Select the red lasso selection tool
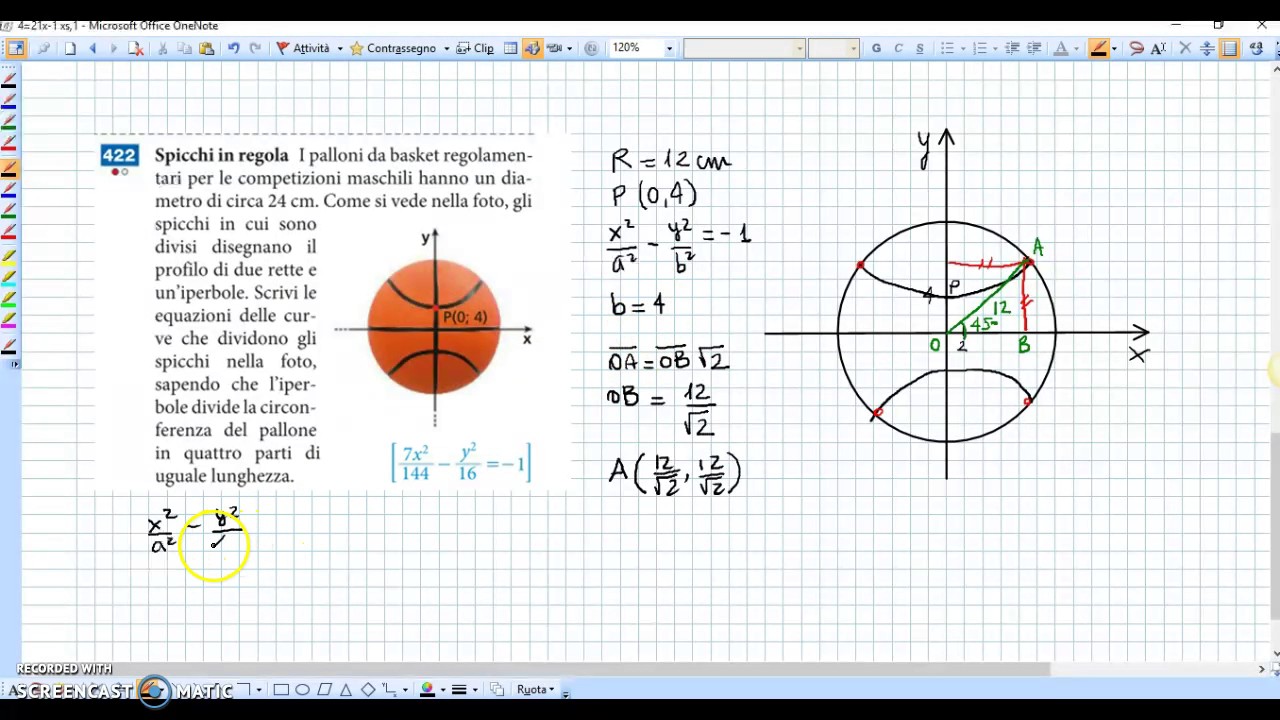Viewport: 1280px width, 720px height. 1136,48
